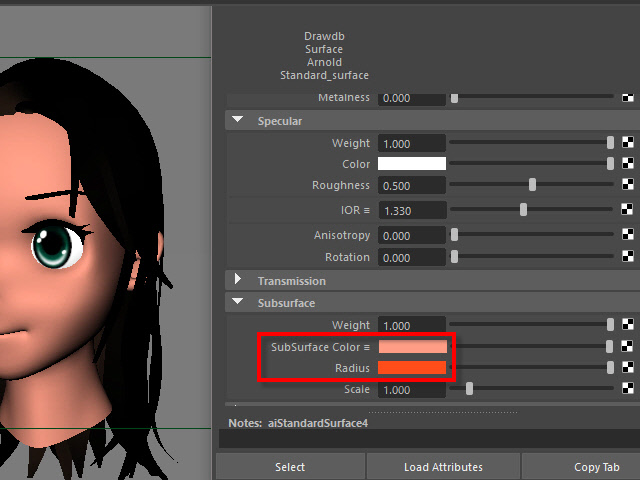Click the texture map icon for Subsurface Scale
This screenshot has height=480, width=640.
click(x=627, y=390)
